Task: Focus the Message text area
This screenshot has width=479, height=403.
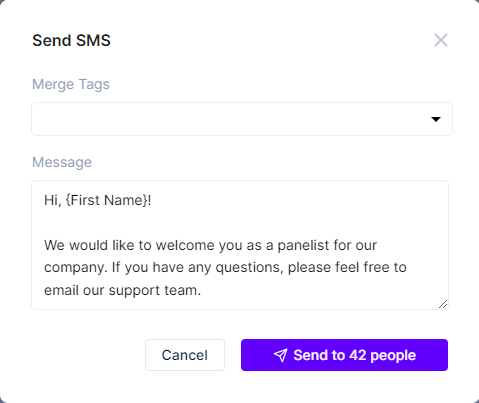Action: tap(240, 245)
